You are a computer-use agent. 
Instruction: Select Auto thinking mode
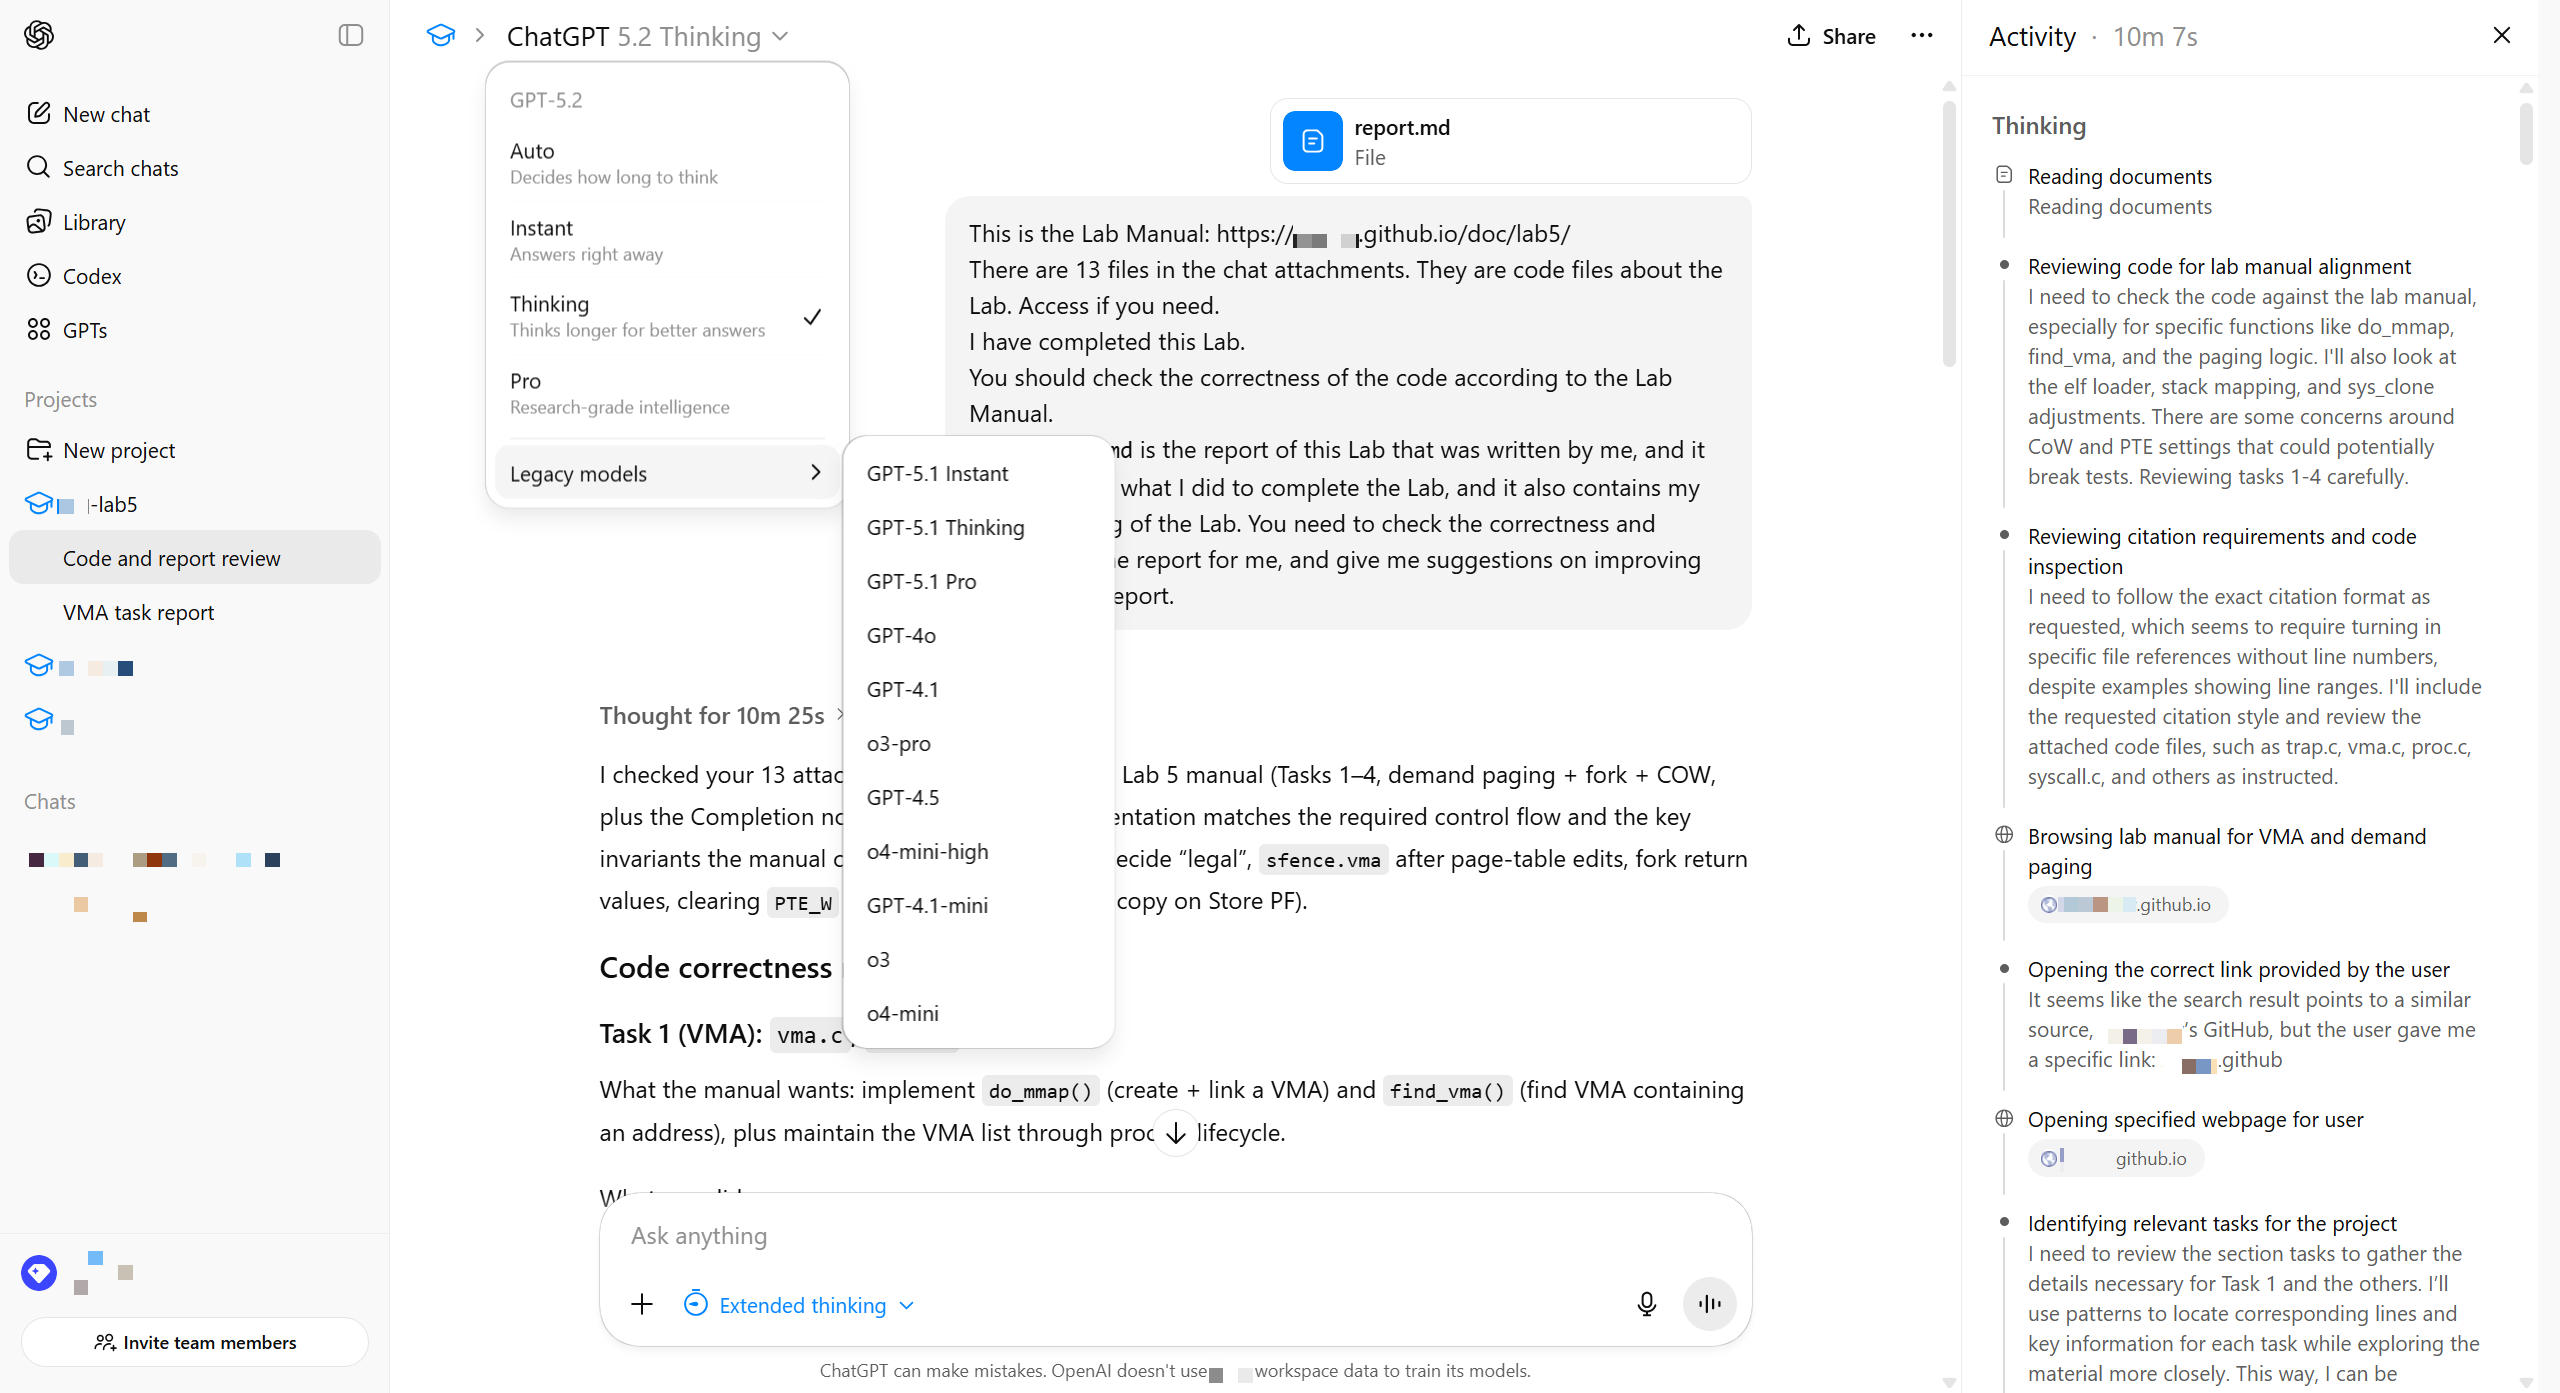click(x=667, y=163)
